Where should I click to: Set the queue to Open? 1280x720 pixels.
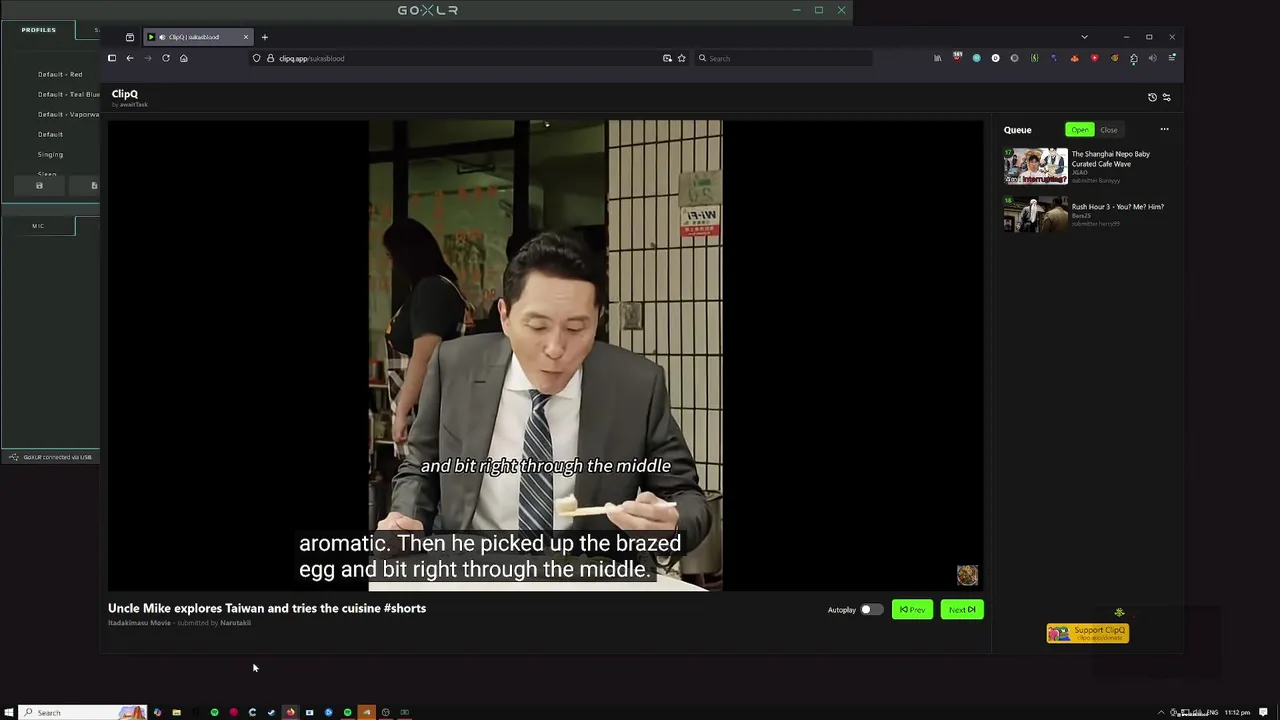pyautogui.click(x=1080, y=130)
